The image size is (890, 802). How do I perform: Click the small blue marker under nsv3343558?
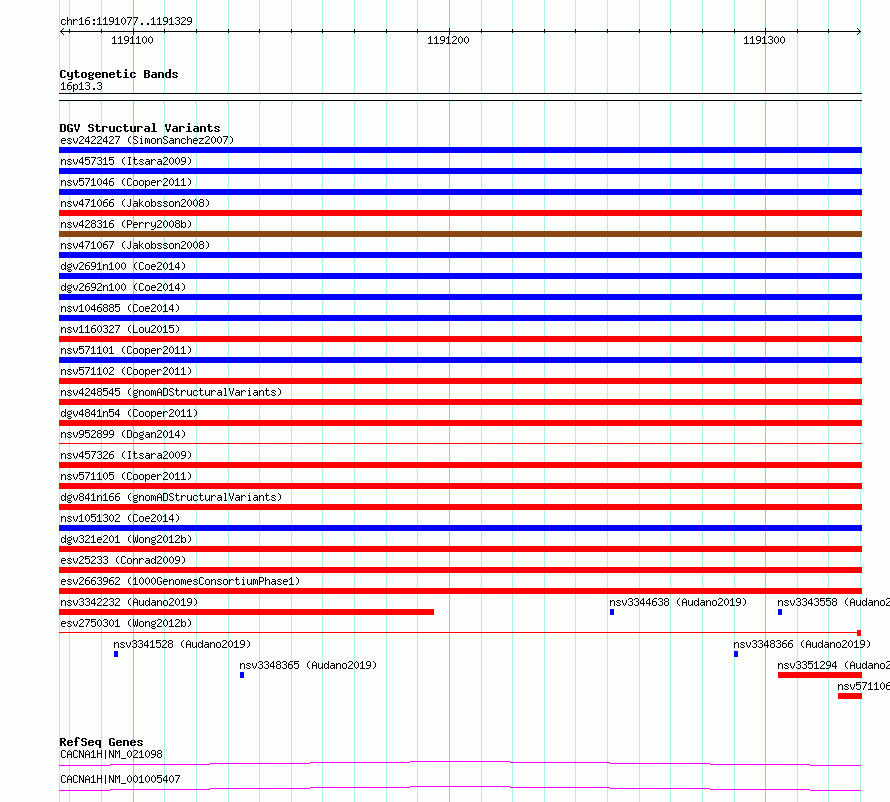point(780,612)
